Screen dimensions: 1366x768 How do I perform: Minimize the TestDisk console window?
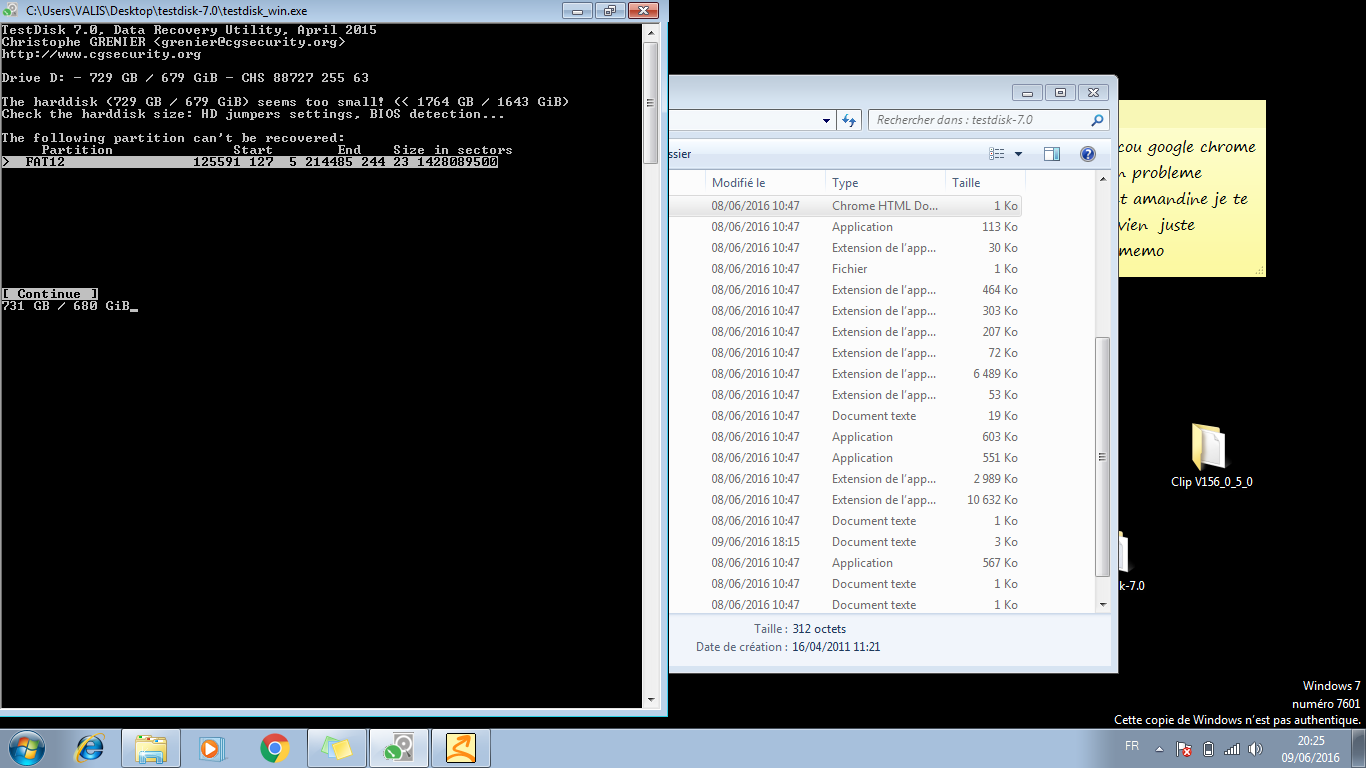point(577,11)
